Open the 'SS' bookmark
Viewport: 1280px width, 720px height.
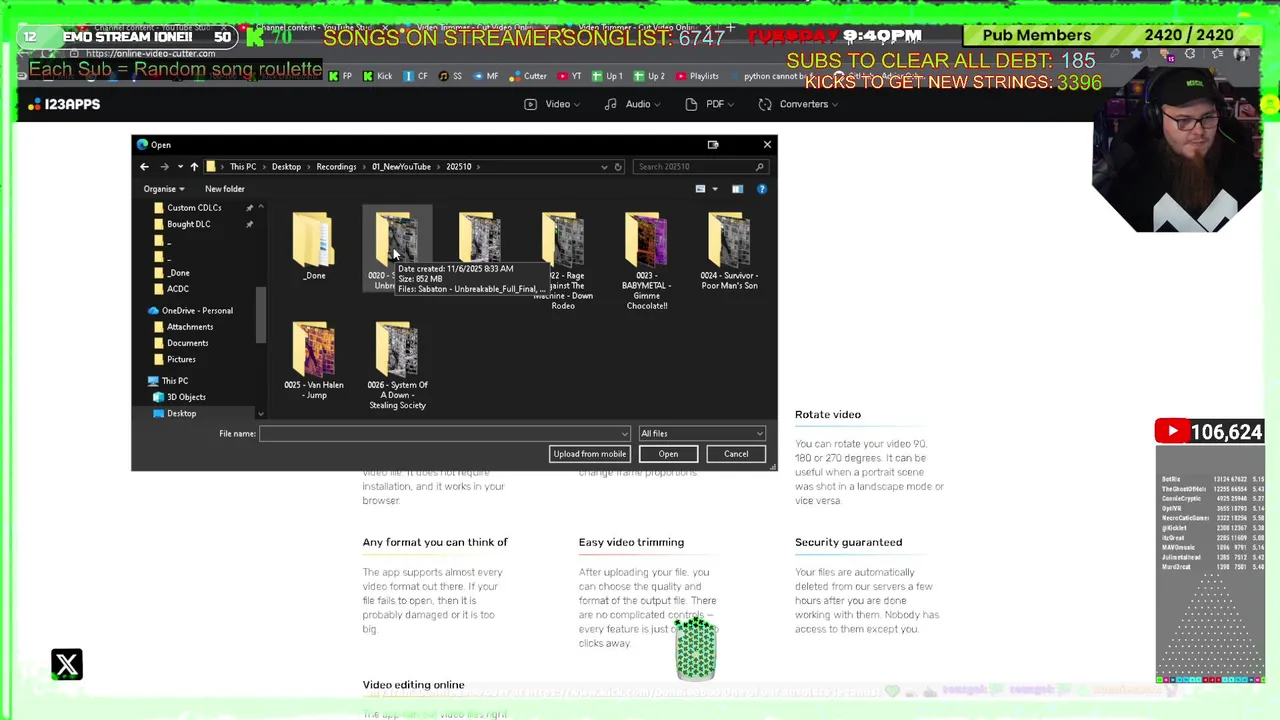click(x=451, y=76)
